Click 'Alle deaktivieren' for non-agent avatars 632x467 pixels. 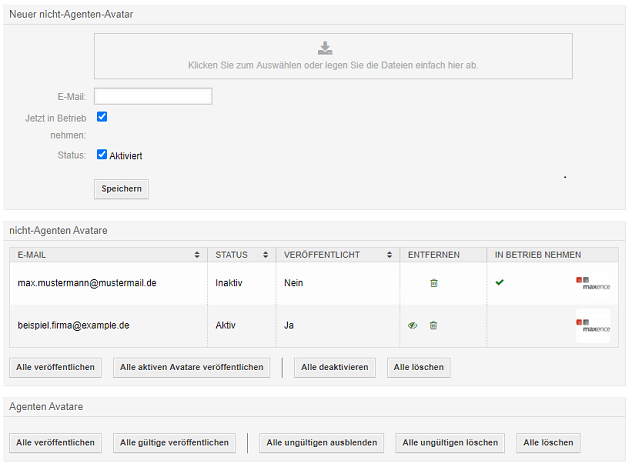tap(335, 367)
